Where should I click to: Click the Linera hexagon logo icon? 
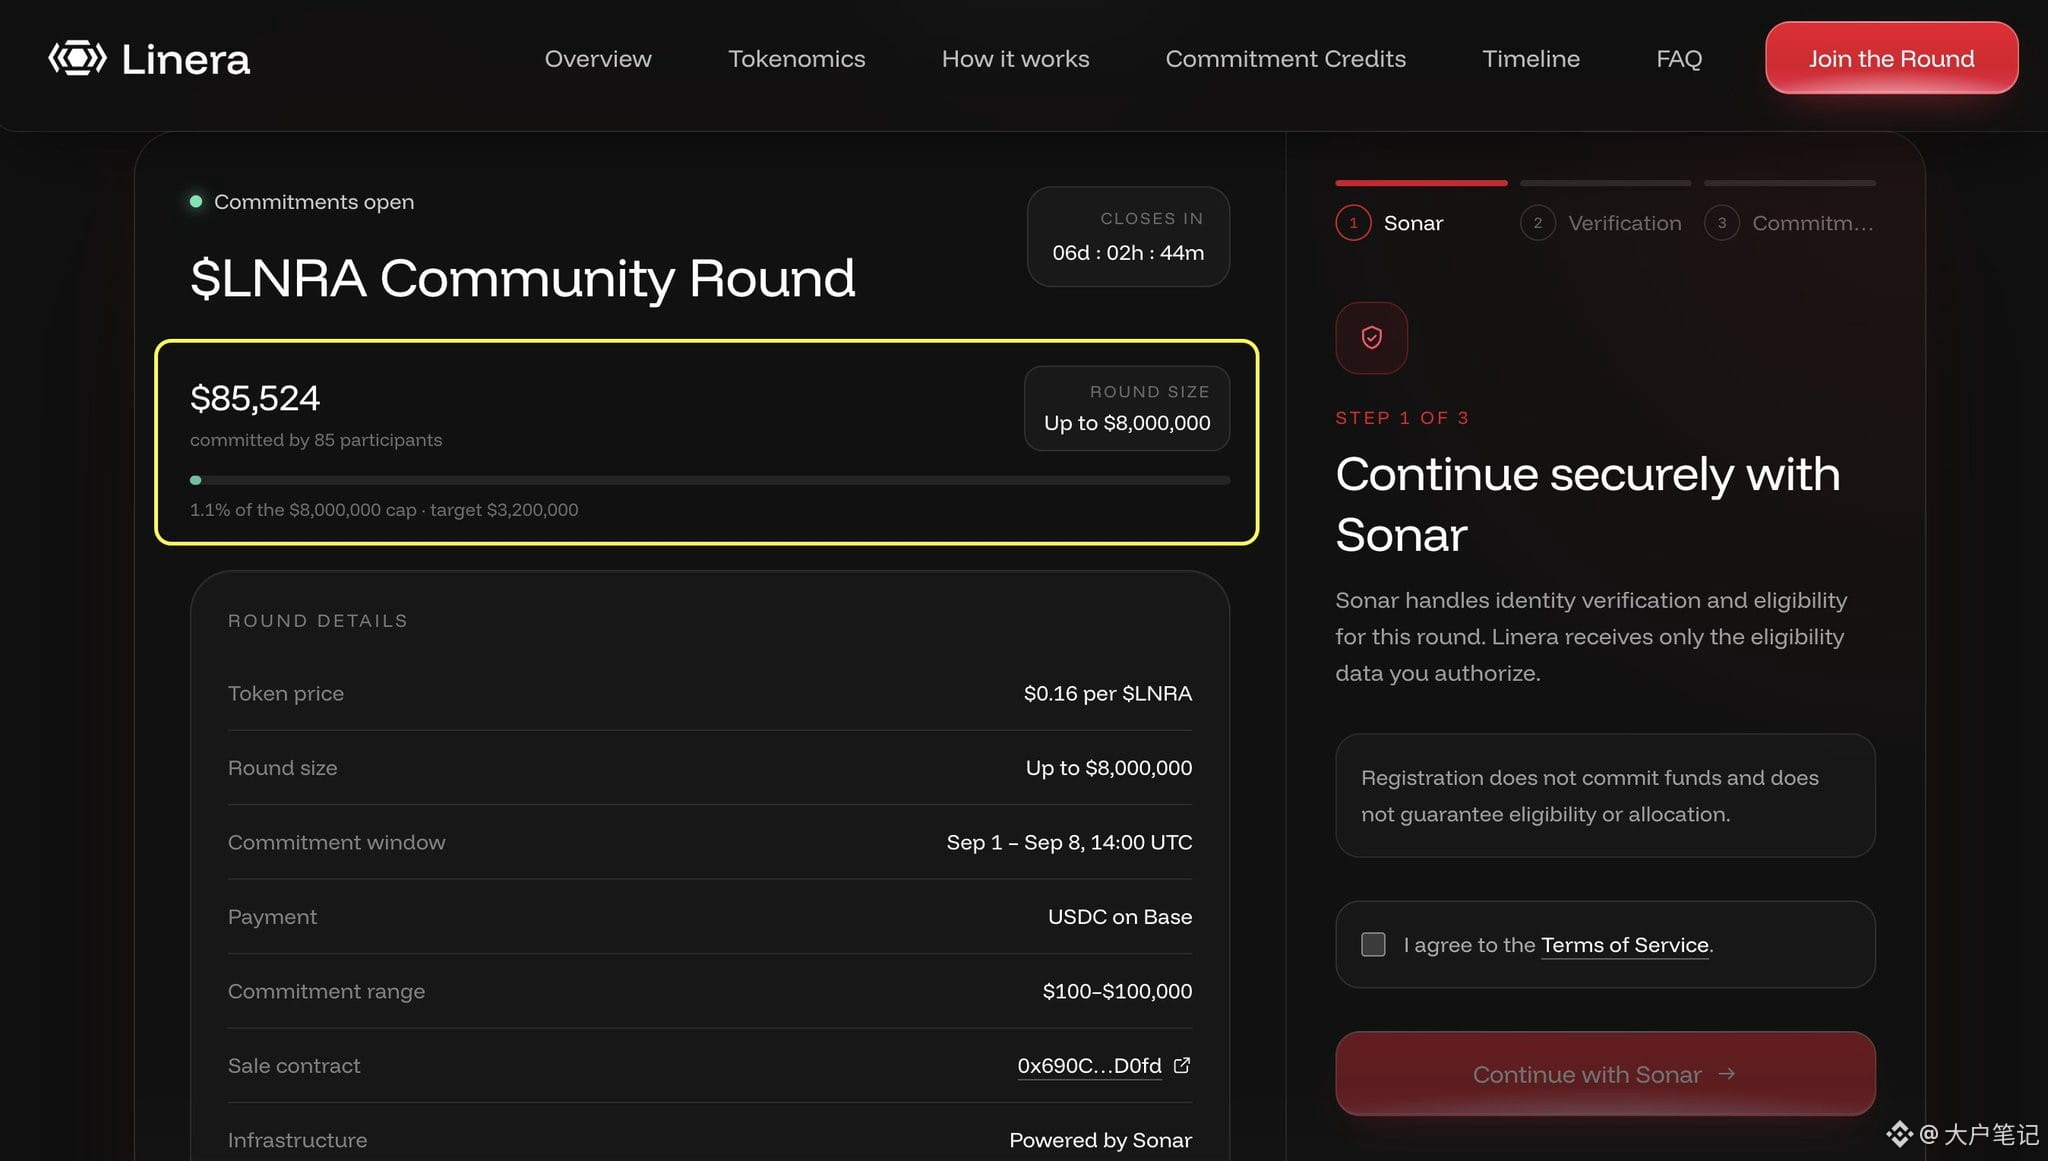(77, 58)
